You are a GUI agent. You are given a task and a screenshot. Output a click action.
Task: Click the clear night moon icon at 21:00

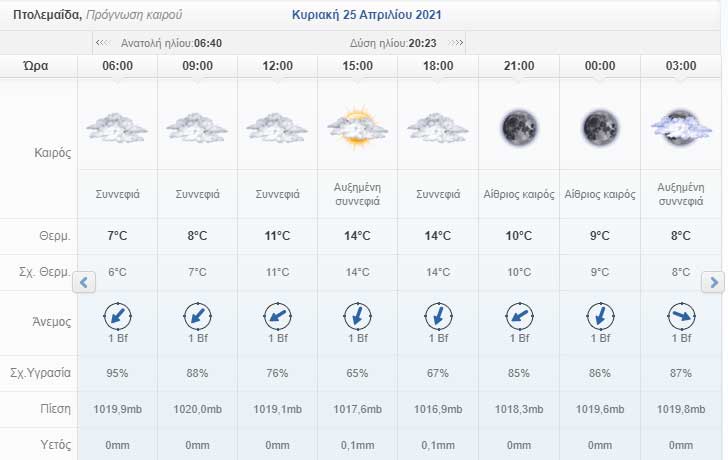coord(518,128)
